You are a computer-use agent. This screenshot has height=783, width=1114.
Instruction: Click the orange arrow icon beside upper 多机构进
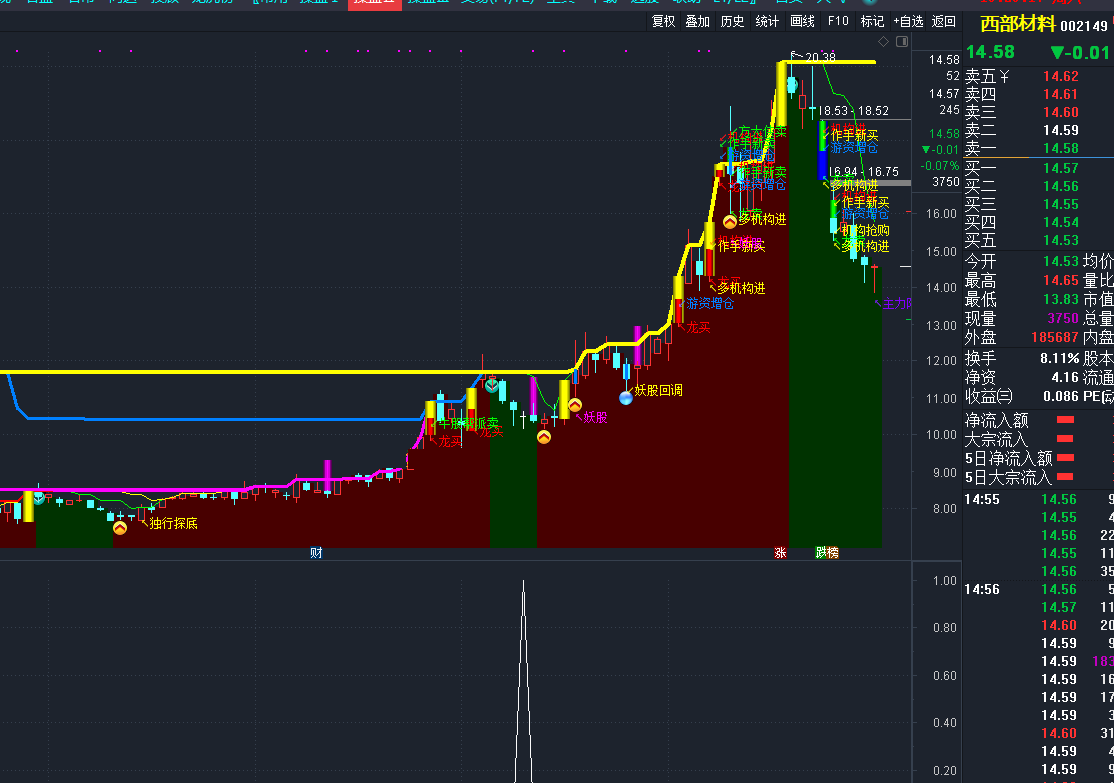pyautogui.click(x=730, y=222)
